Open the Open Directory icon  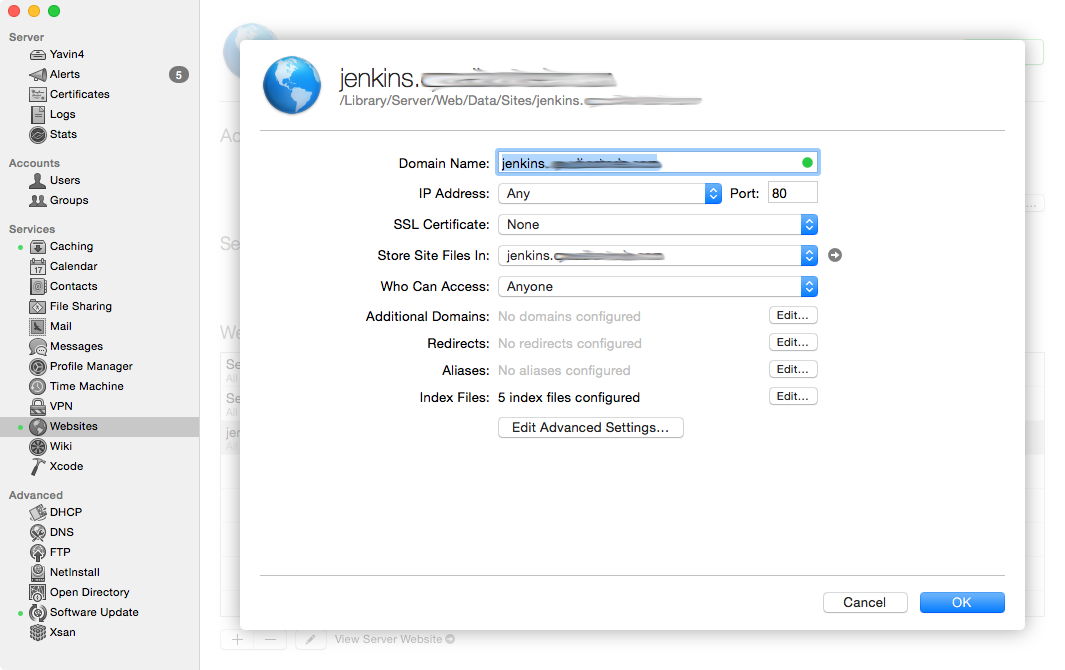[37, 593]
